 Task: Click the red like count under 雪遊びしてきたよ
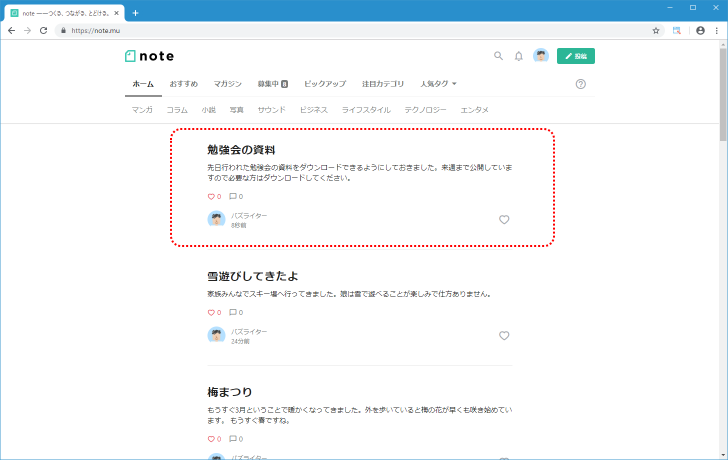click(x=214, y=312)
